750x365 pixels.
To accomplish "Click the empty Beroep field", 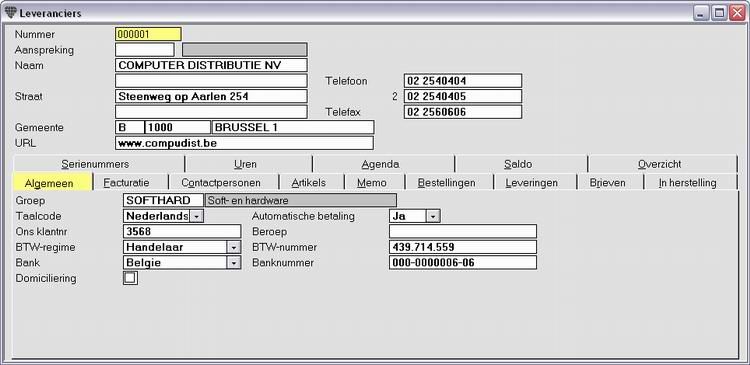I will (463, 232).
